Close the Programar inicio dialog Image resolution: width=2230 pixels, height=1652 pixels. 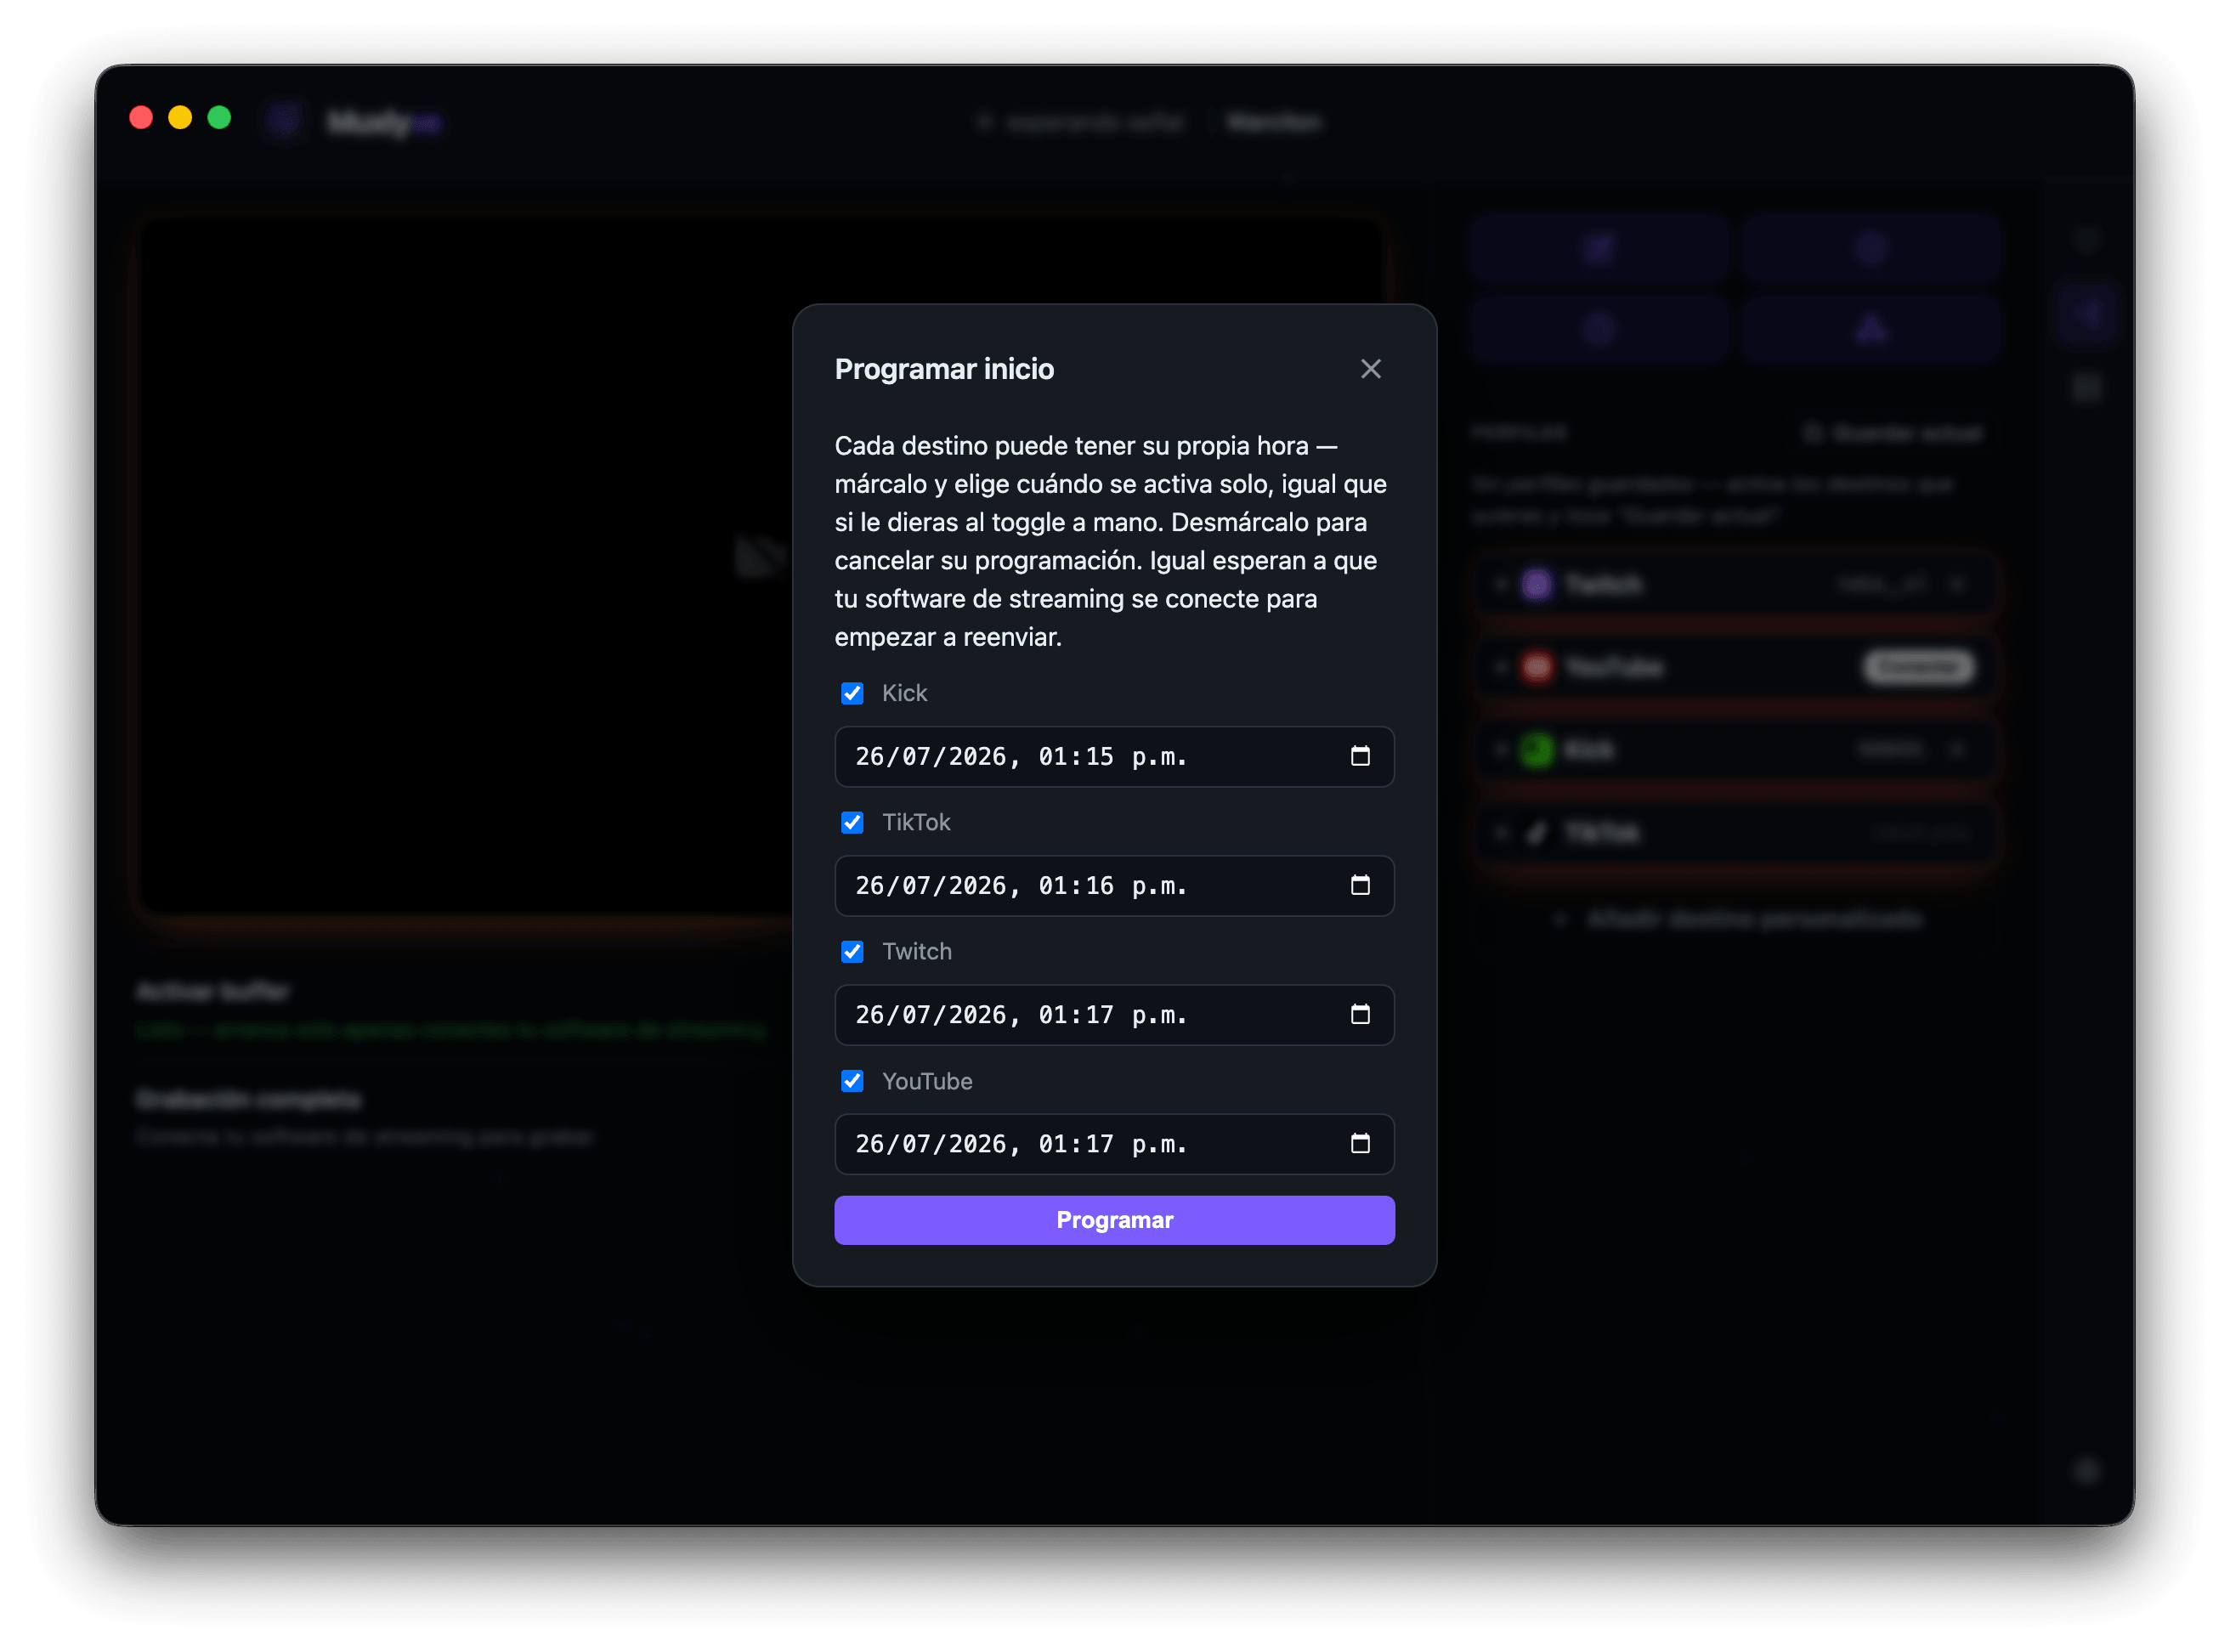1370,369
